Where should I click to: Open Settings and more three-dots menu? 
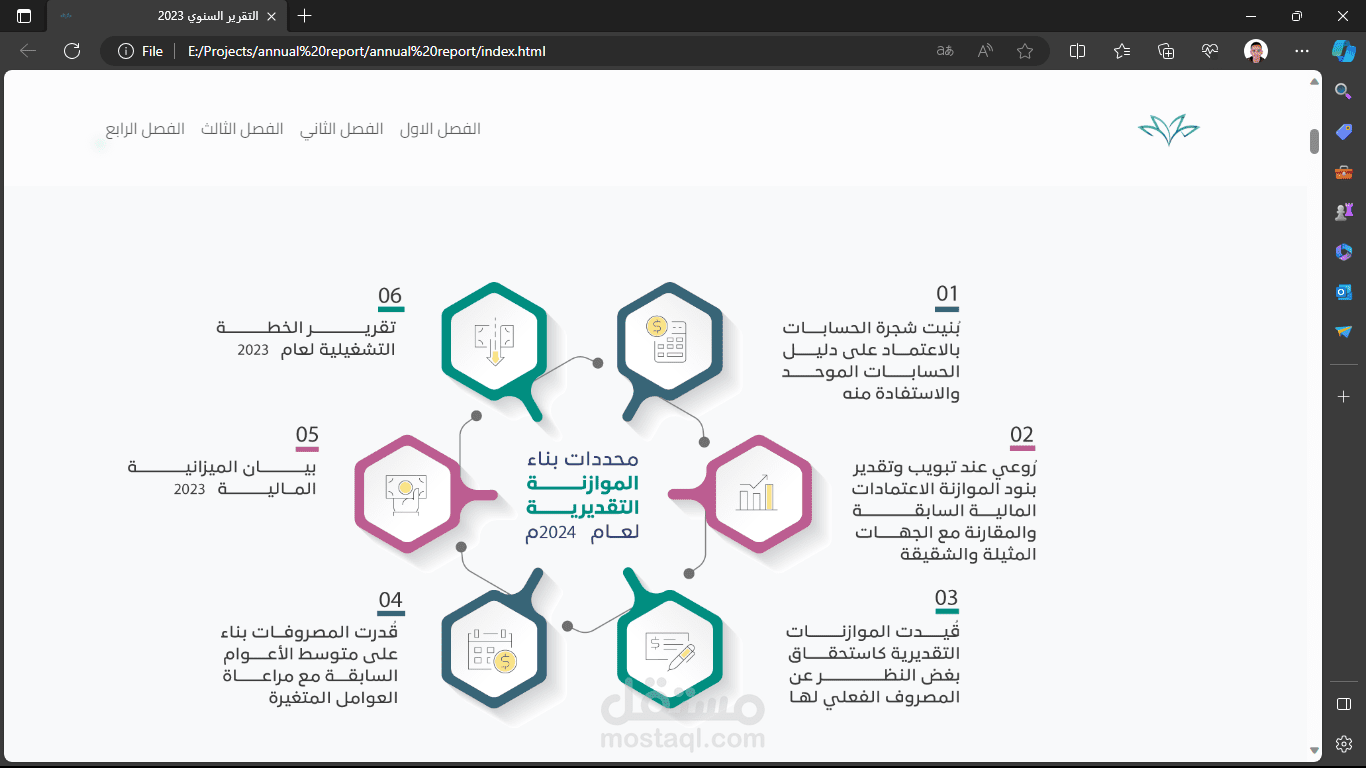point(1301,51)
